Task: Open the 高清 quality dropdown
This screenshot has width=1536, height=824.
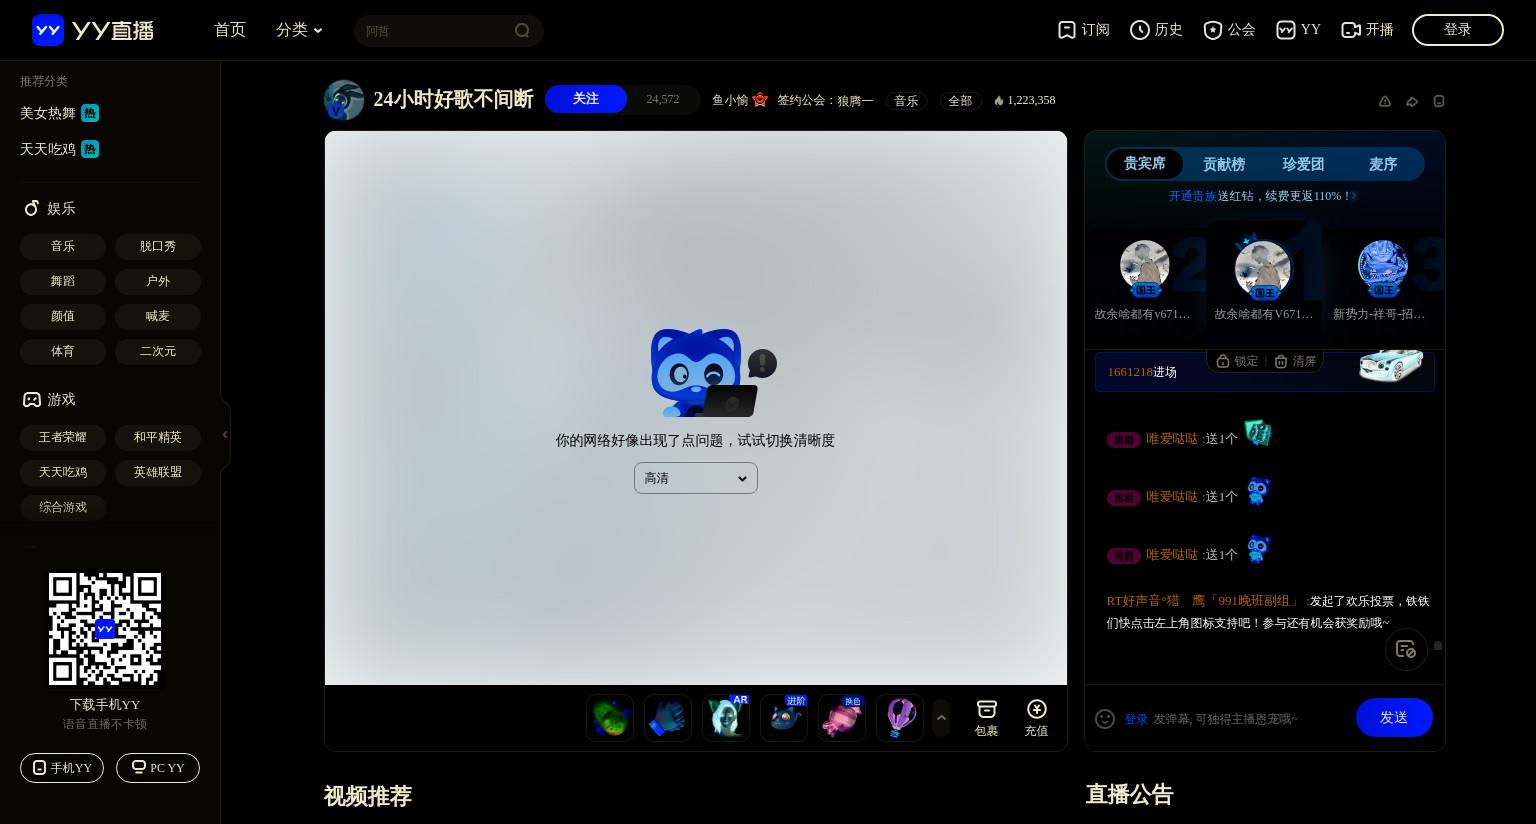Action: tap(696, 478)
